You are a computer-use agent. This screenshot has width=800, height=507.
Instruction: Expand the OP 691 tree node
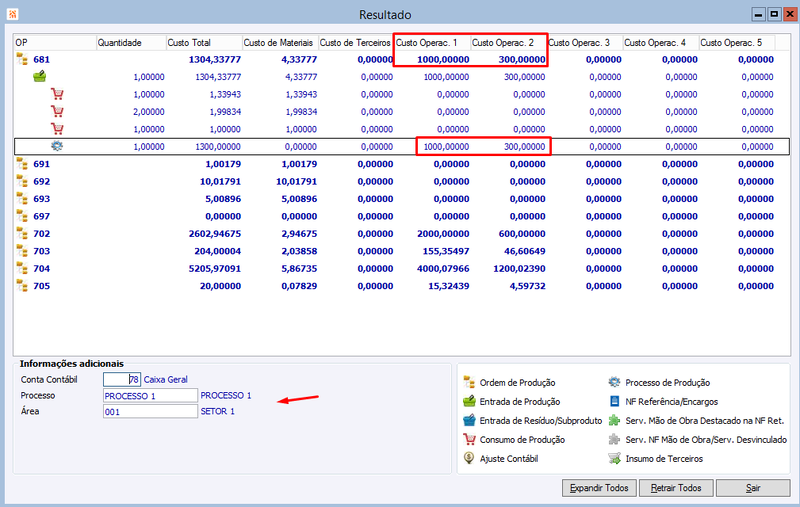22,164
